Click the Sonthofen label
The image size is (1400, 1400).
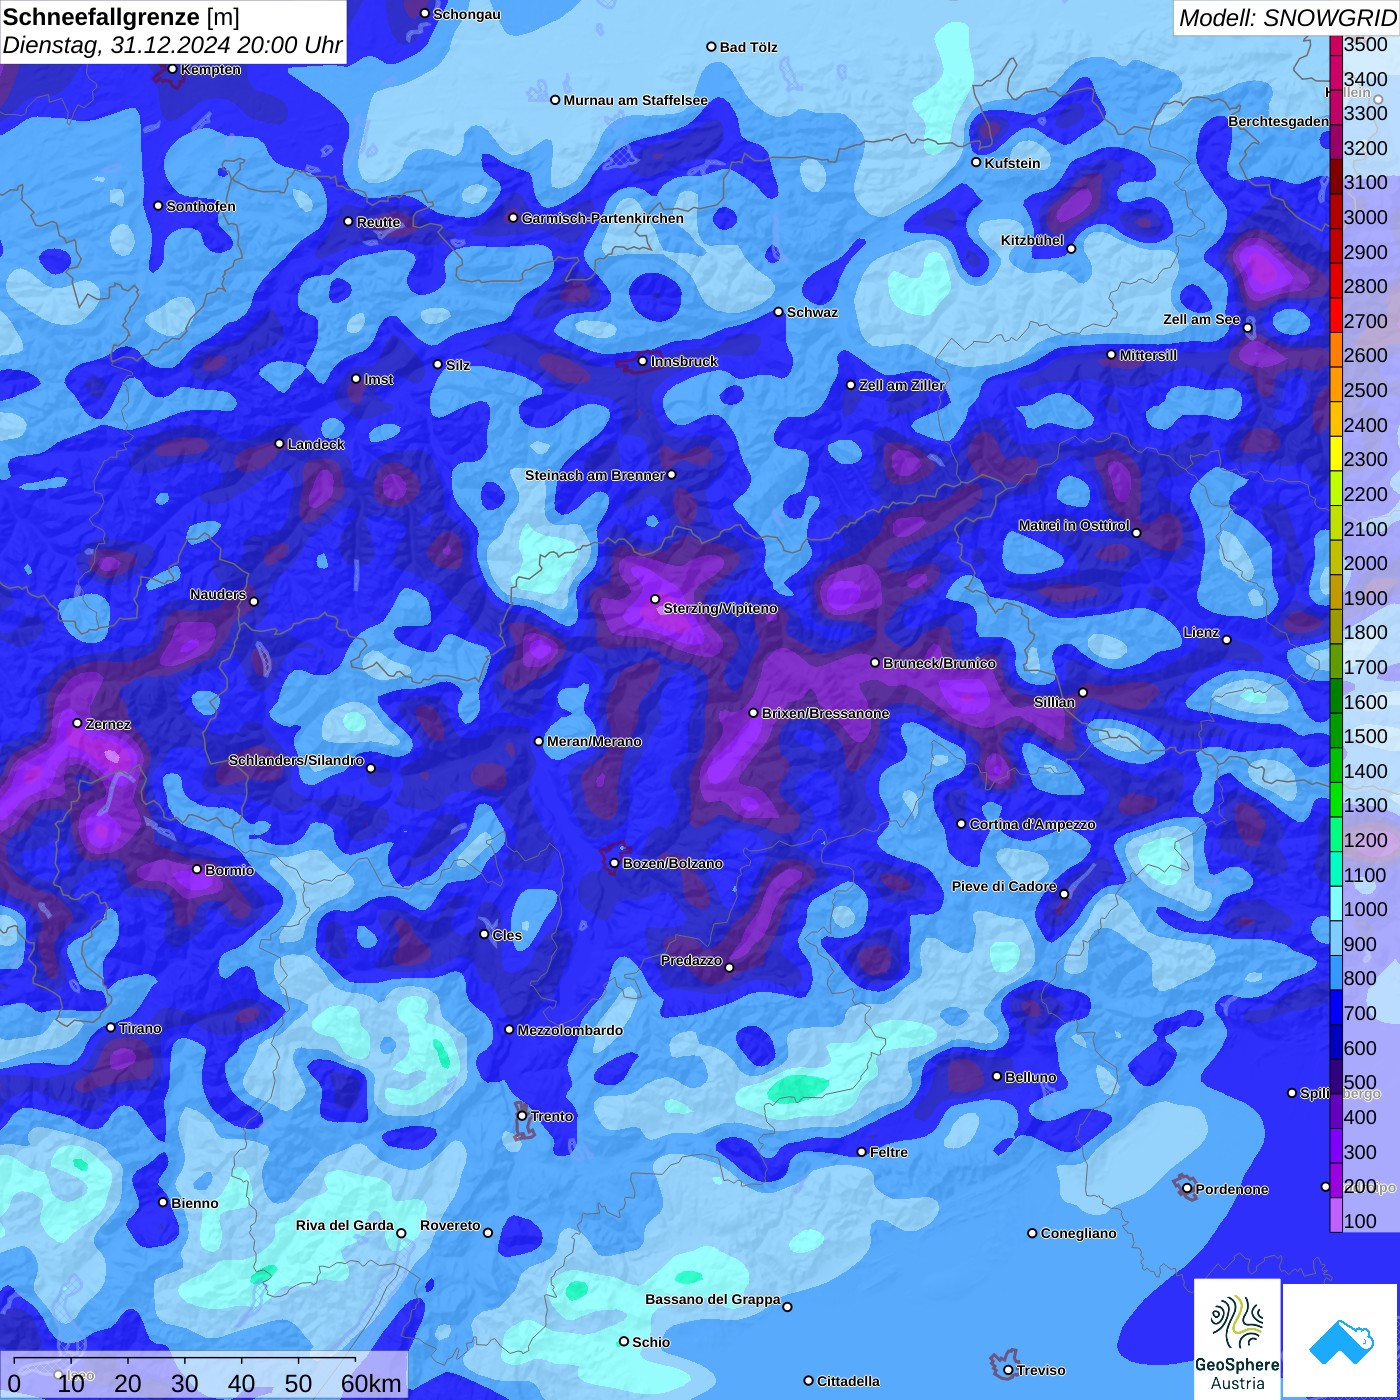click(201, 206)
